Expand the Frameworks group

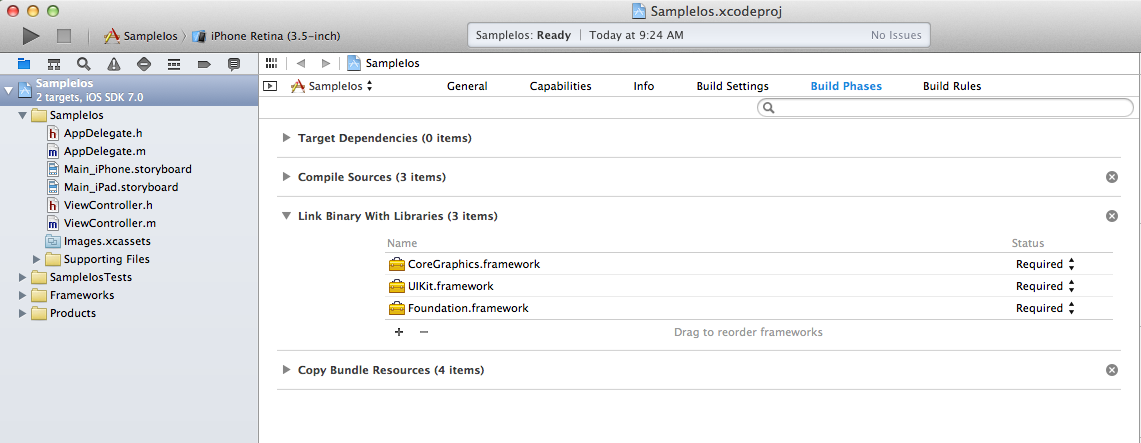tap(23, 295)
